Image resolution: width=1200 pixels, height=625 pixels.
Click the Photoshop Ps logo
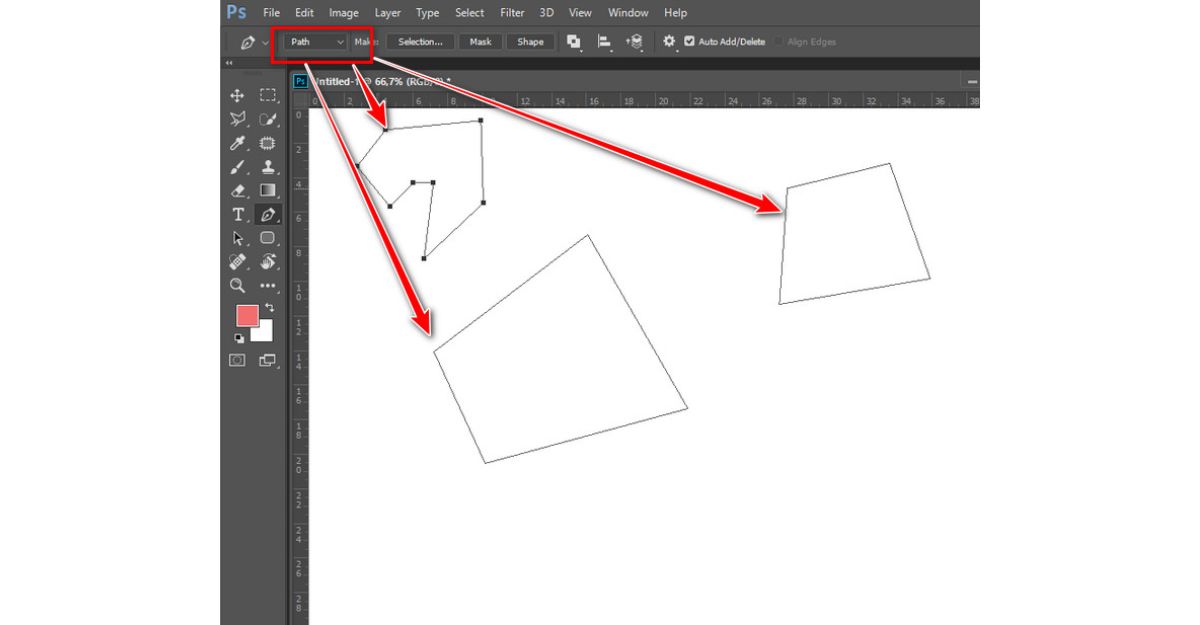(236, 12)
